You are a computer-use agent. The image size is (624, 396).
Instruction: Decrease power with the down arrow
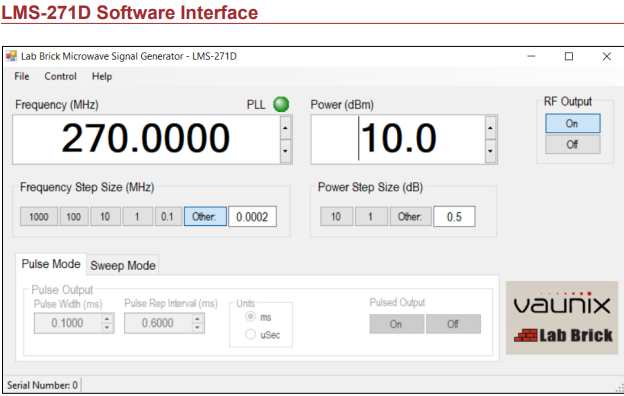click(490, 151)
